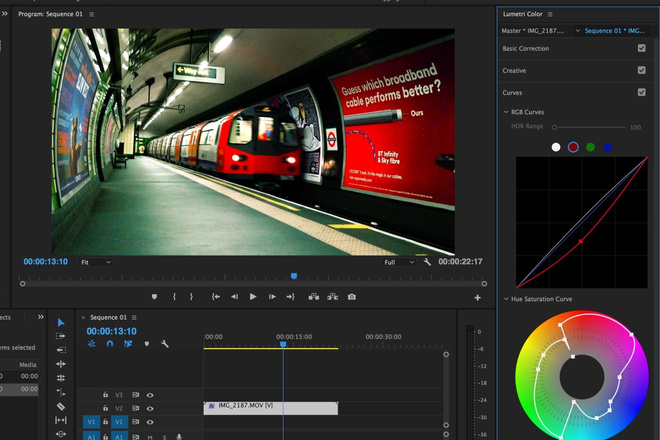This screenshot has height=440, width=660.
Task: Toggle V1 track output eye
Action: (150, 422)
